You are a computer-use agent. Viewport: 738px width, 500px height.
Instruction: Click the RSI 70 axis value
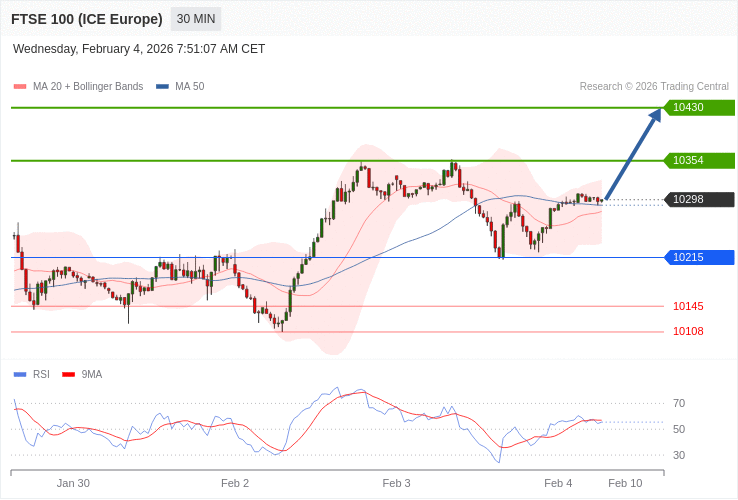[x=679, y=403]
